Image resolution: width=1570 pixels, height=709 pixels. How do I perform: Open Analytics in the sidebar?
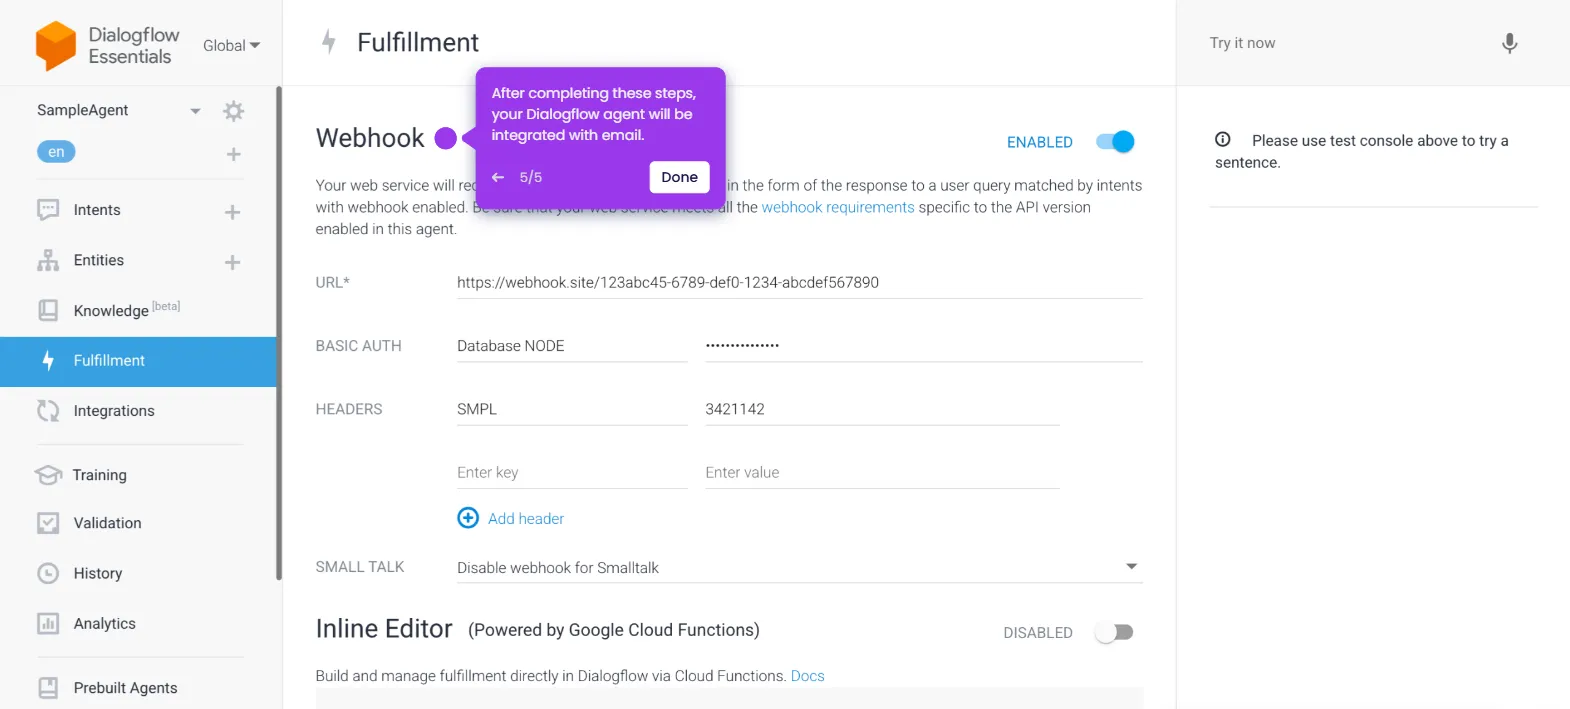coord(105,623)
